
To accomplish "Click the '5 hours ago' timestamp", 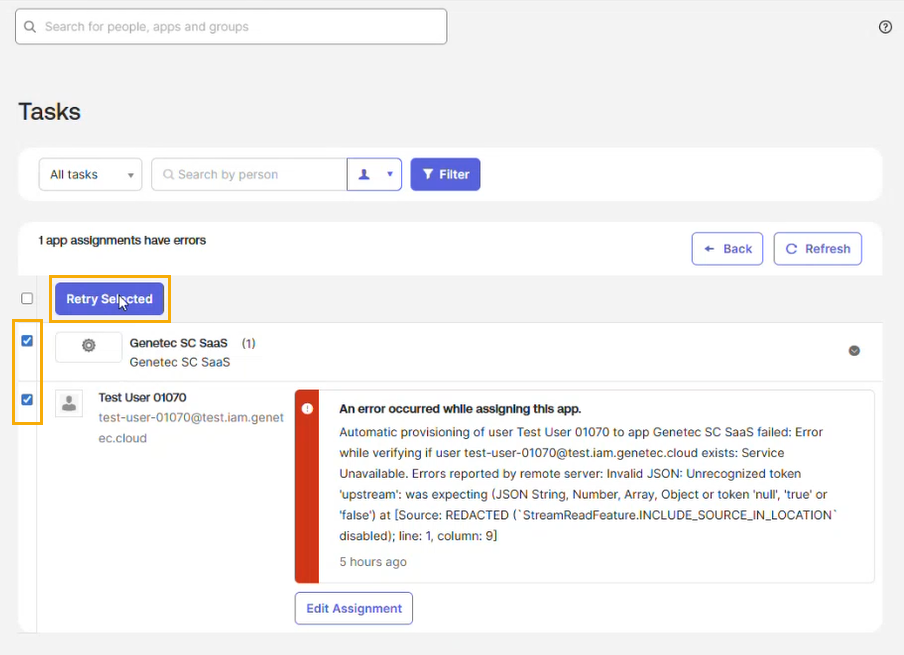I will point(372,562).
